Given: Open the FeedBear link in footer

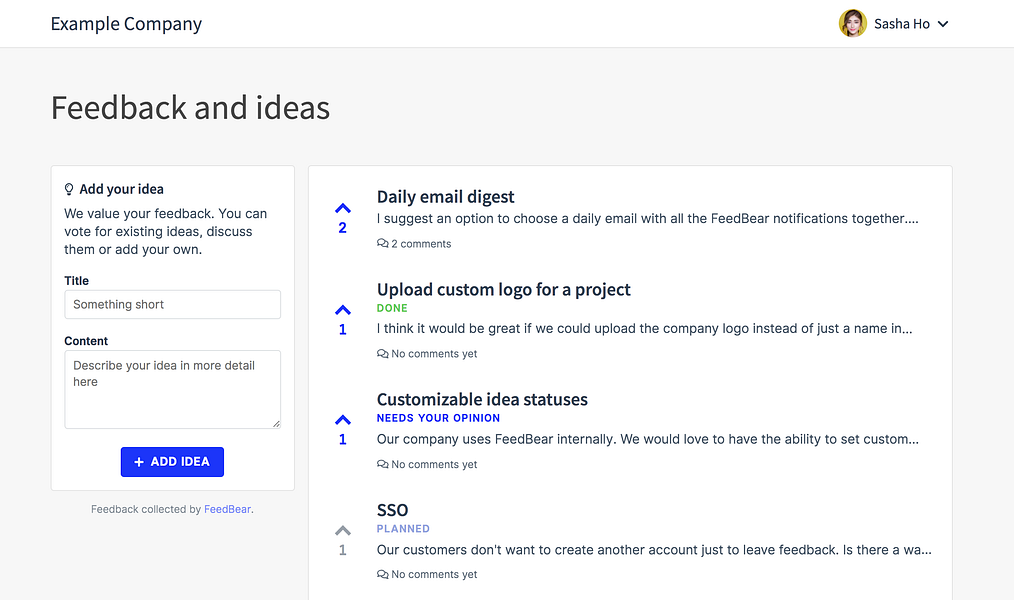Looking at the screenshot, I should (x=228, y=509).
